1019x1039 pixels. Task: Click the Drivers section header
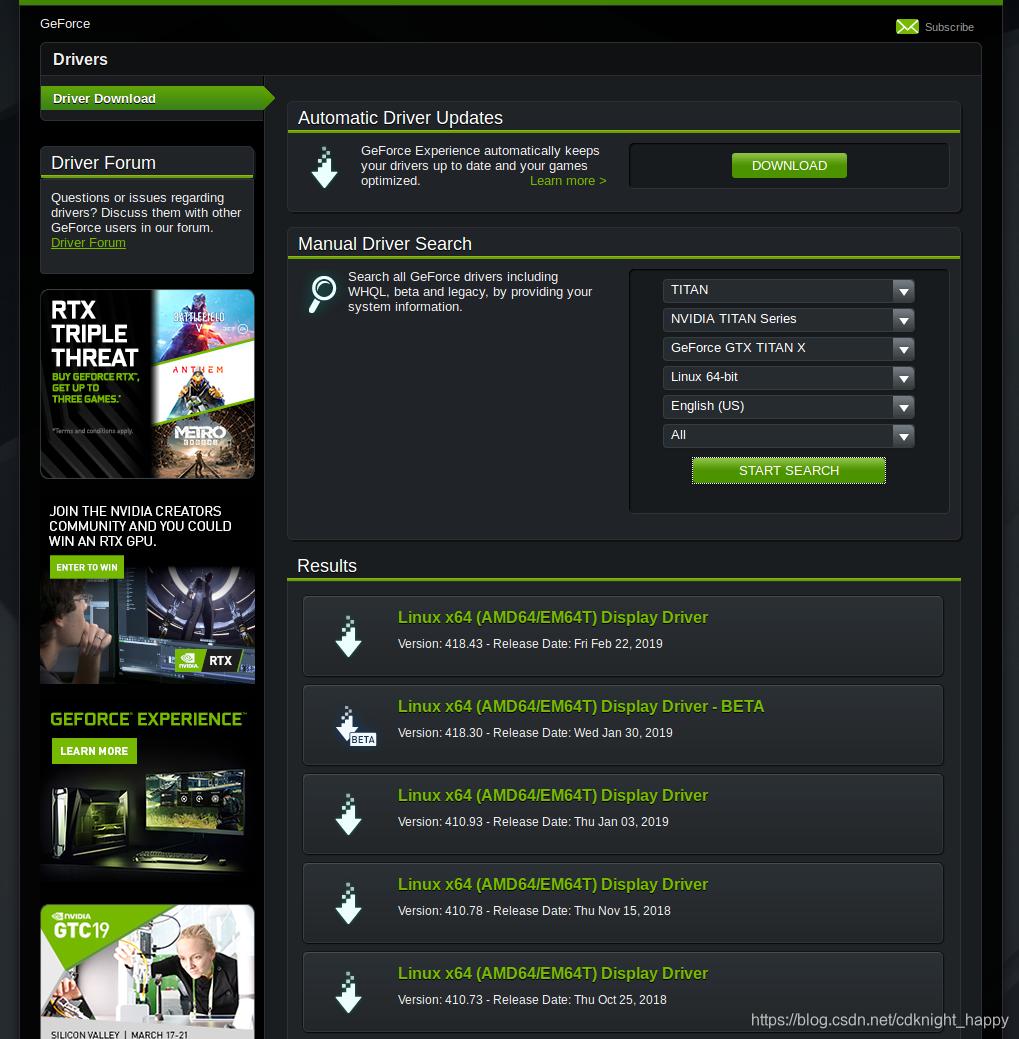click(x=80, y=60)
